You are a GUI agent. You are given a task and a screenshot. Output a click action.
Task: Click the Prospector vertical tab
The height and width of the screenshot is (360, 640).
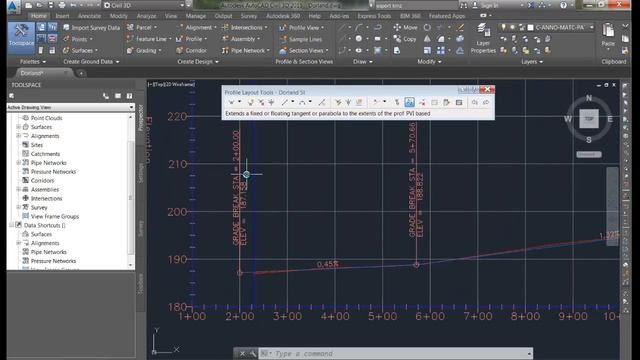[x=141, y=118]
